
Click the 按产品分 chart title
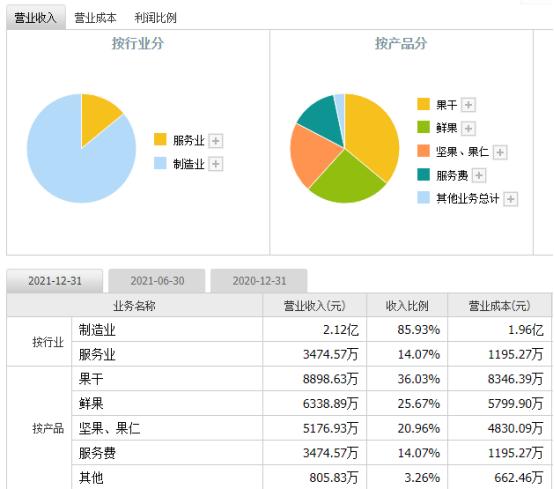(x=401, y=43)
